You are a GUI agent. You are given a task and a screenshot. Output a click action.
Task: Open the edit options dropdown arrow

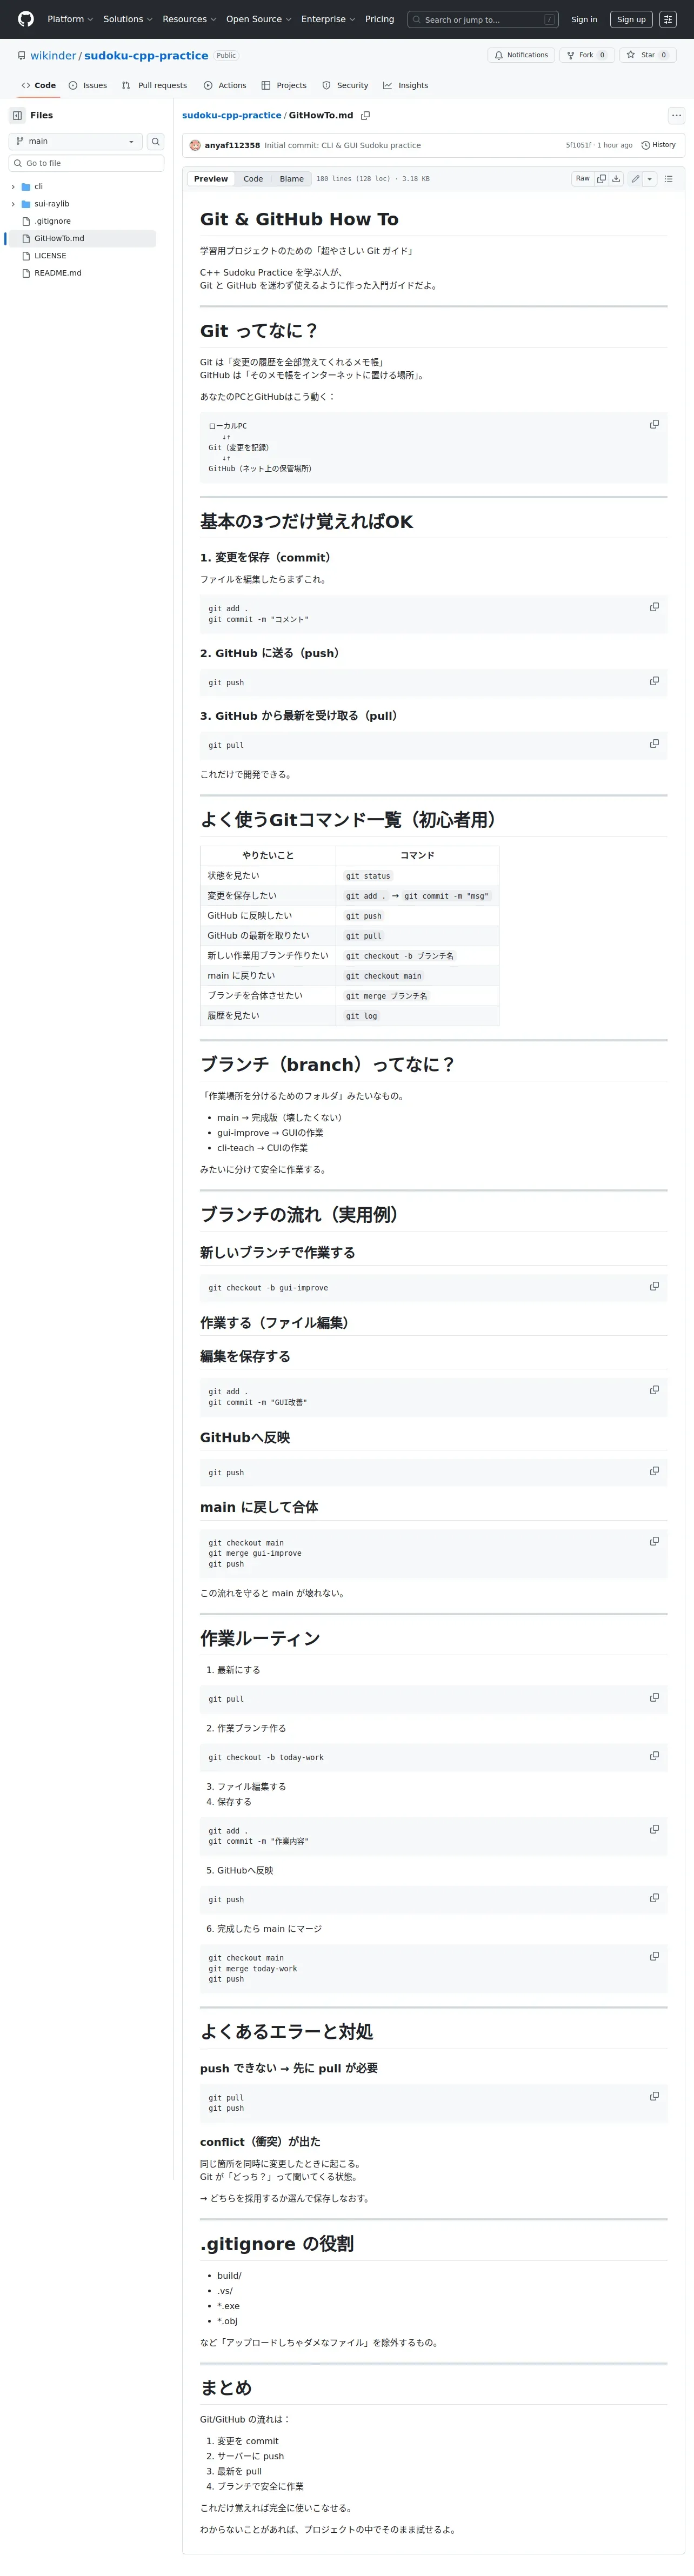[650, 179]
